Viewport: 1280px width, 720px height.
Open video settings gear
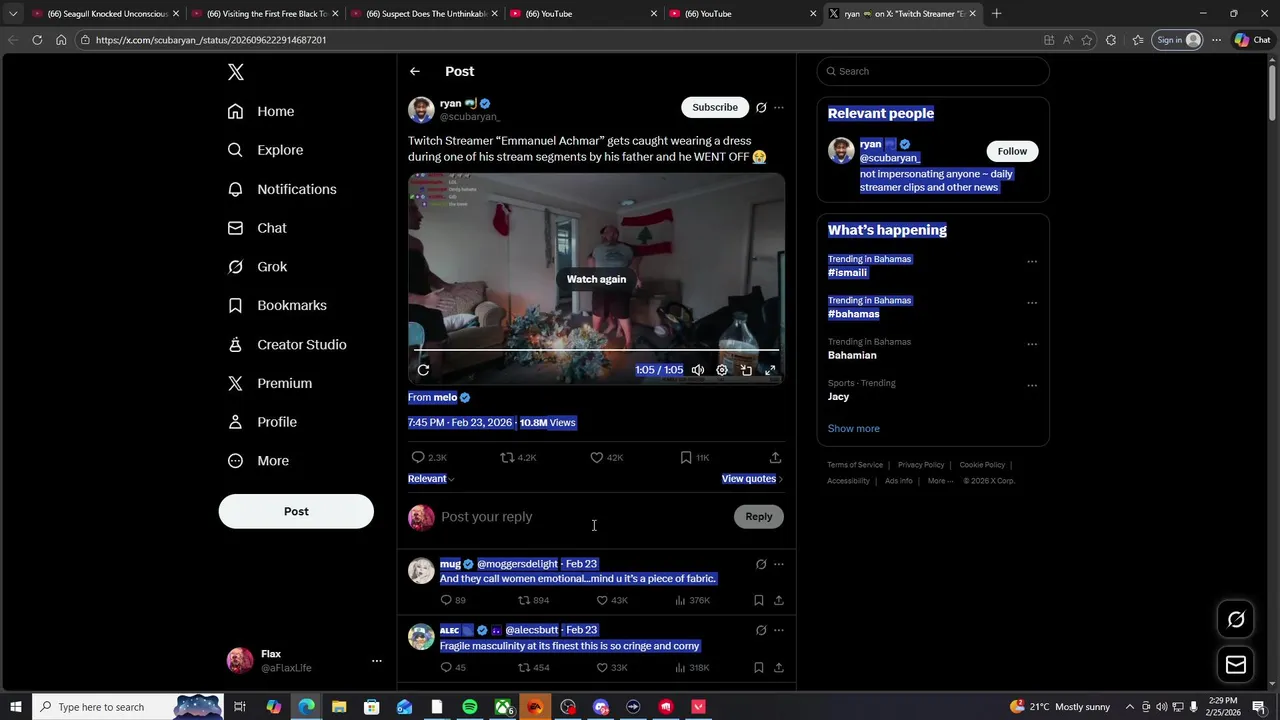(x=722, y=370)
